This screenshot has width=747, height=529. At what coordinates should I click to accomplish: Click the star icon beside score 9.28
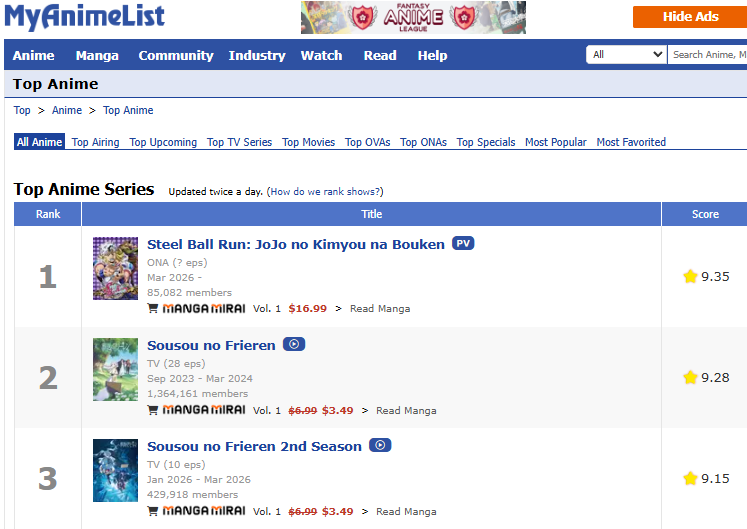[x=690, y=377]
